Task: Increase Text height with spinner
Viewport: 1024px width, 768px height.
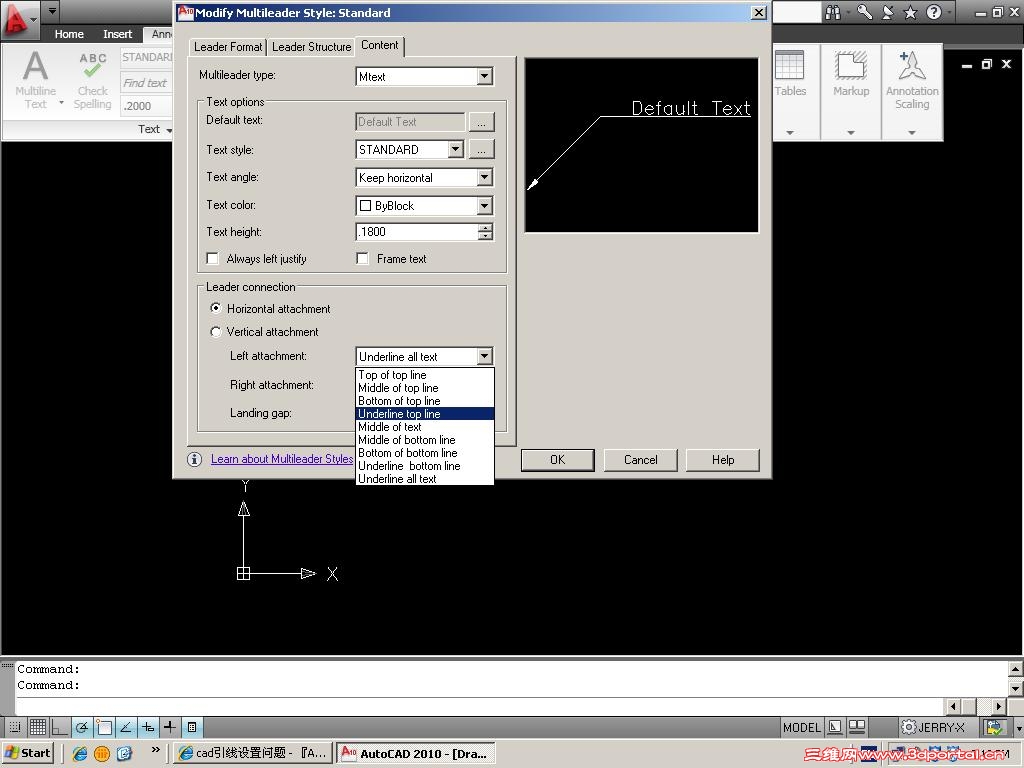Action: pos(485,227)
